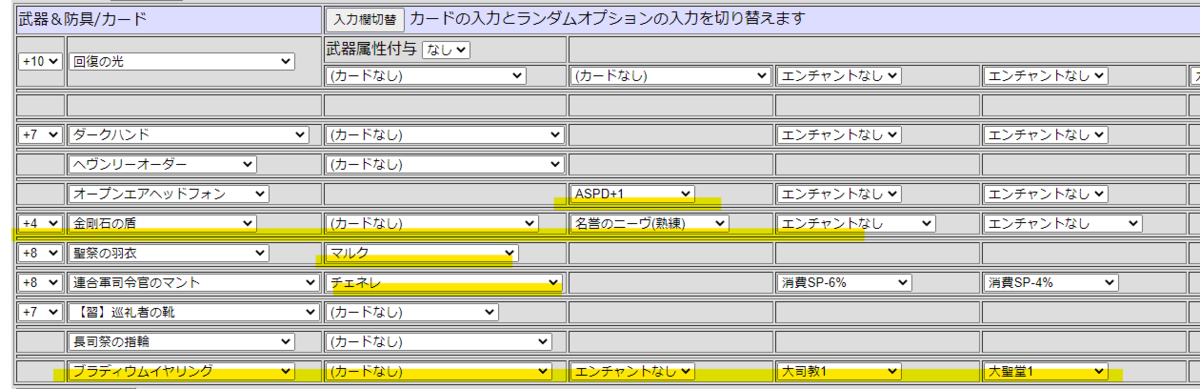Viewport: 1200px width, 389px height.
Task: Open the 連合軍司令官のマント dropdown
Action: 194,283
